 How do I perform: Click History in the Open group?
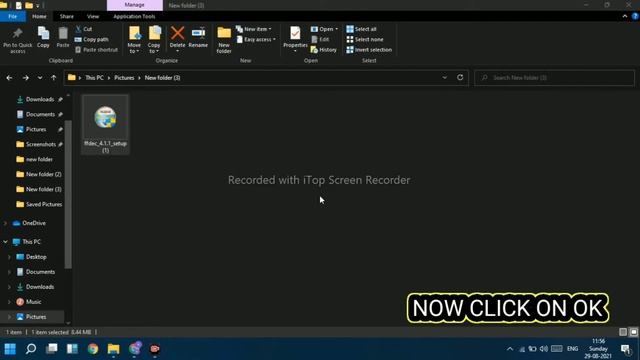323,50
